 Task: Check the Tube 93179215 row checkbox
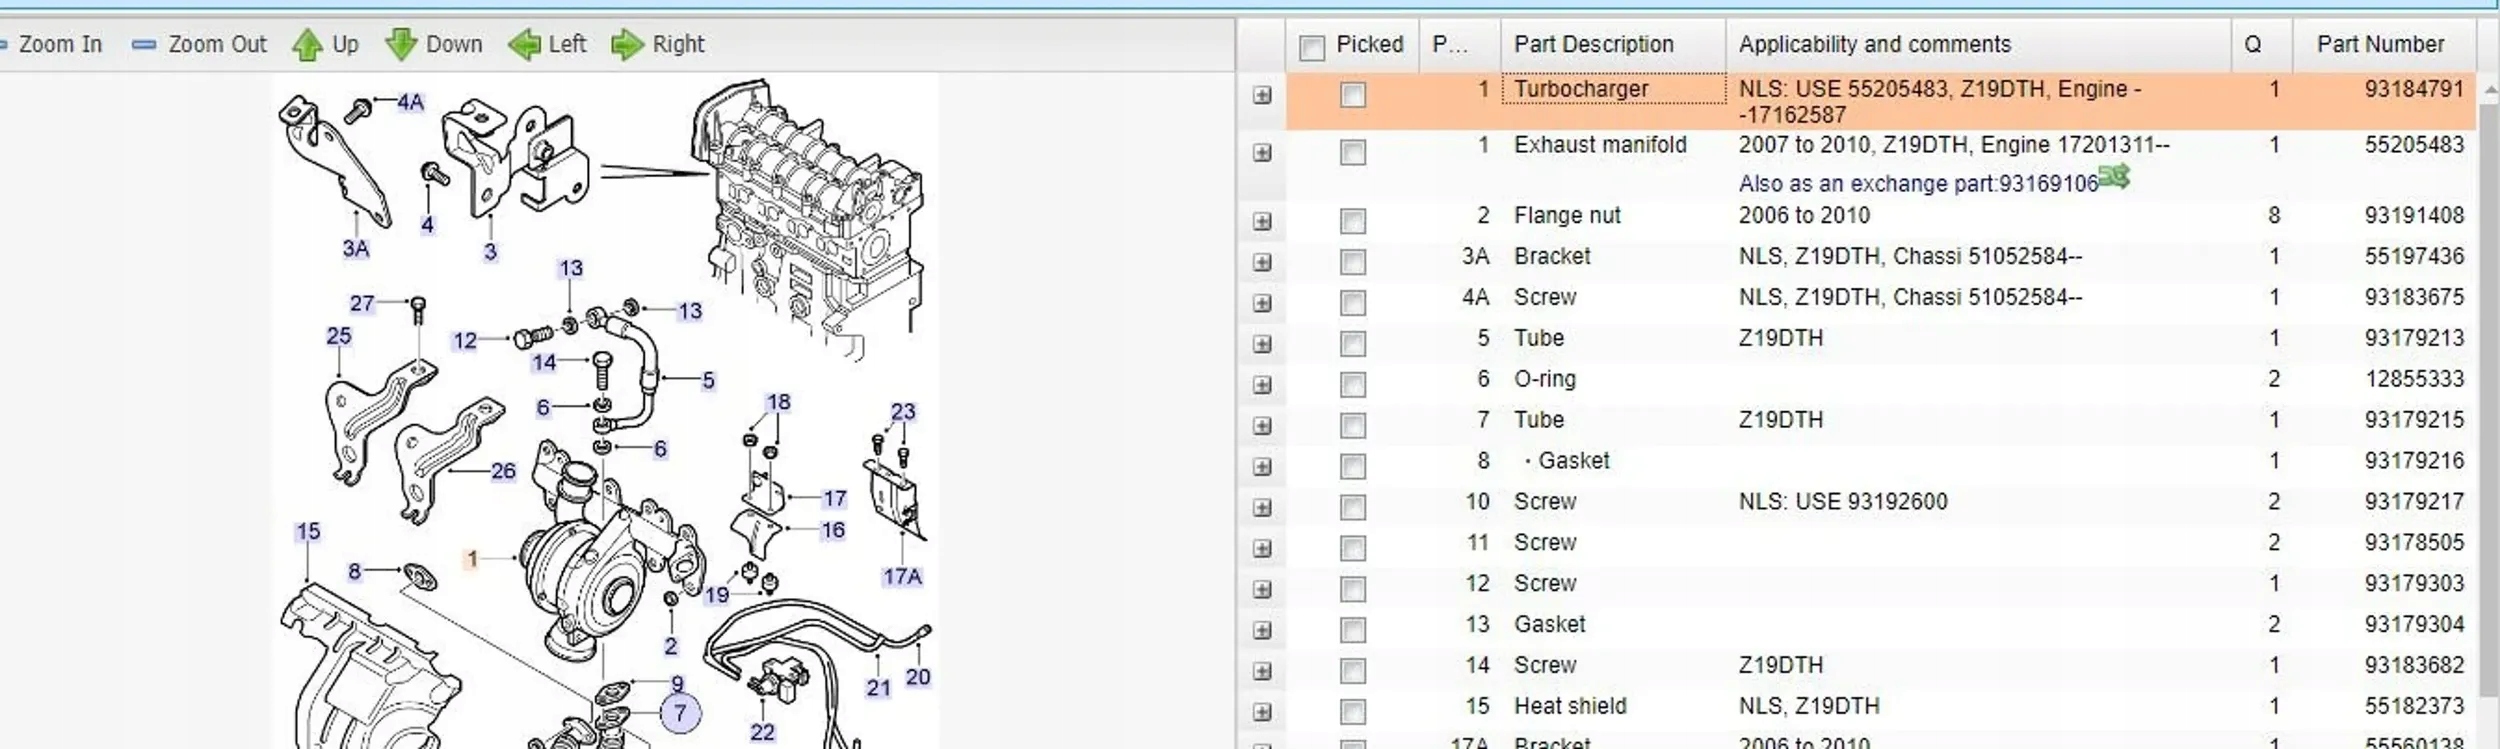click(1352, 426)
